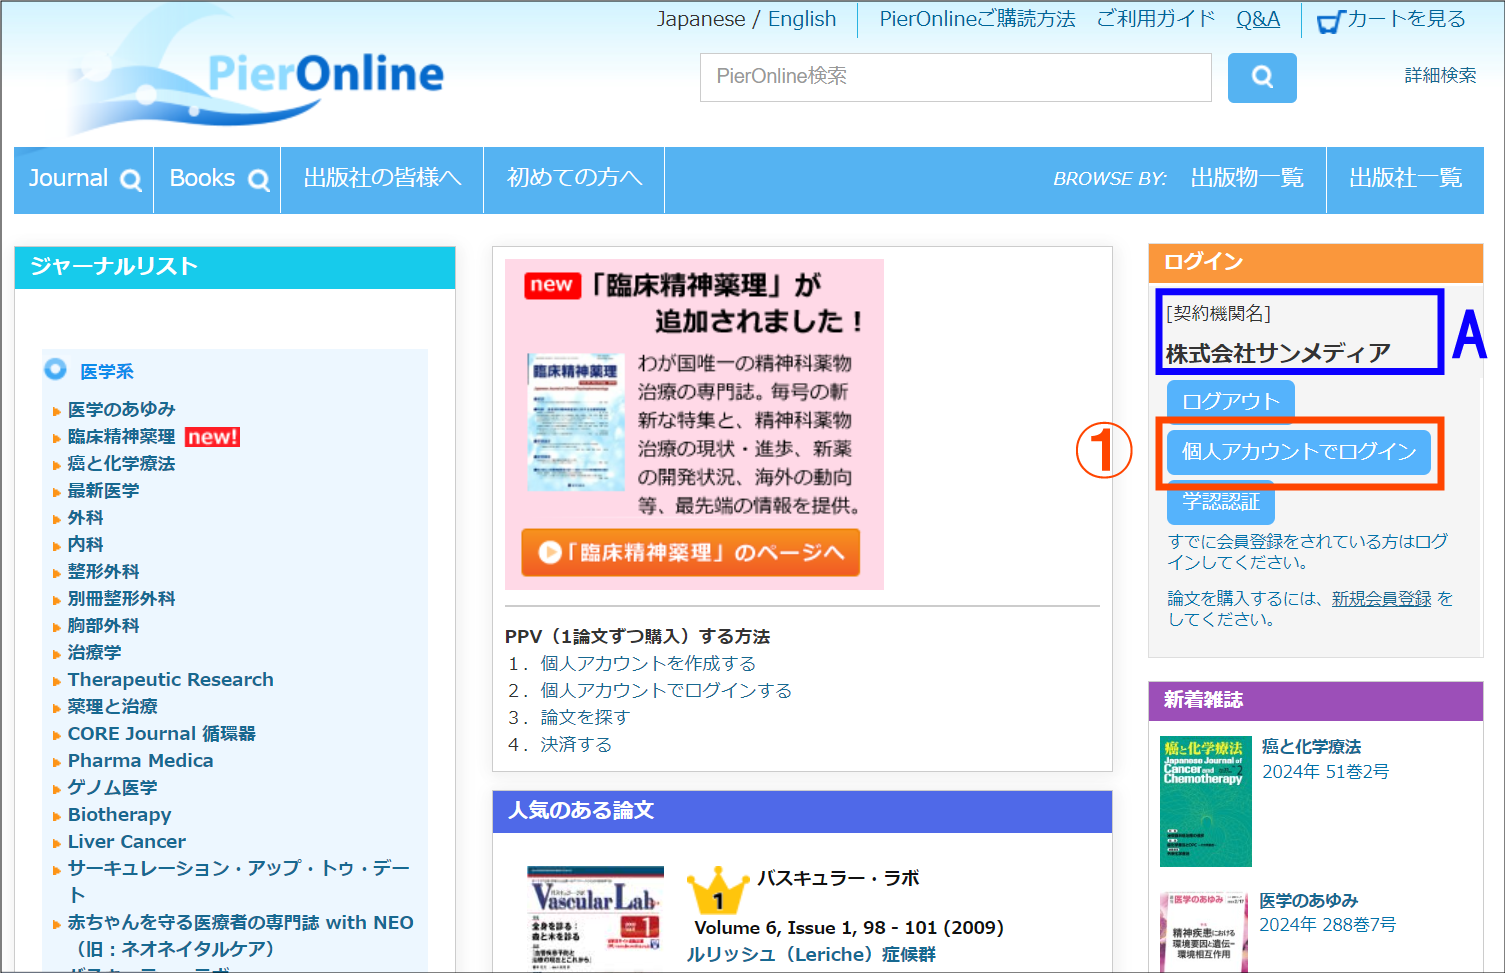Viewport: 1505px width, 973px height.
Task: Click 医学のあゆみ cover in 新着雑誌
Action: [x=1204, y=932]
